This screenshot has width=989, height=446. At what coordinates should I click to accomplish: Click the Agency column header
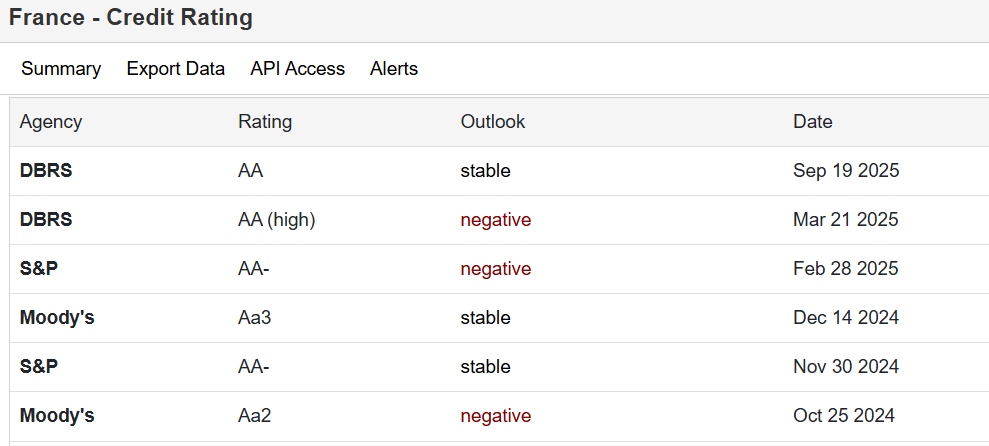tap(51, 122)
